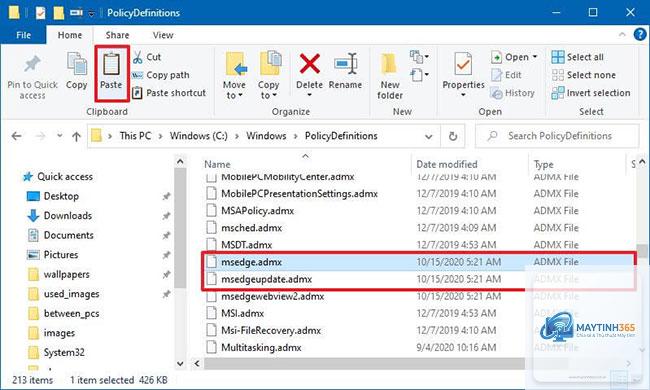Click the Rename button
Image resolution: width=650 pixels, height=390 pixels.
point(345,71)
